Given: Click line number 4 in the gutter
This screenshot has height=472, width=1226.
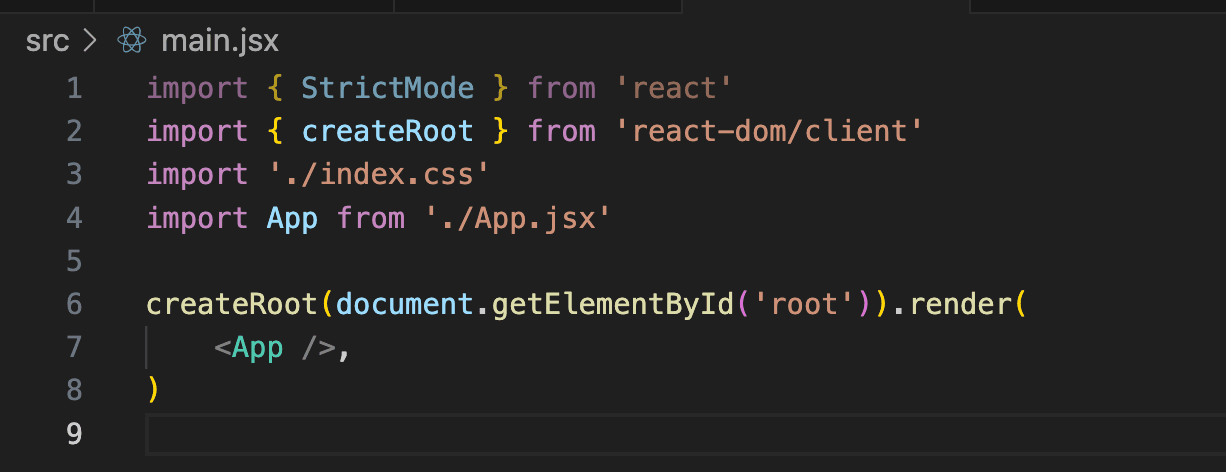Looking at the screenshot, I should tap(74, 217).
